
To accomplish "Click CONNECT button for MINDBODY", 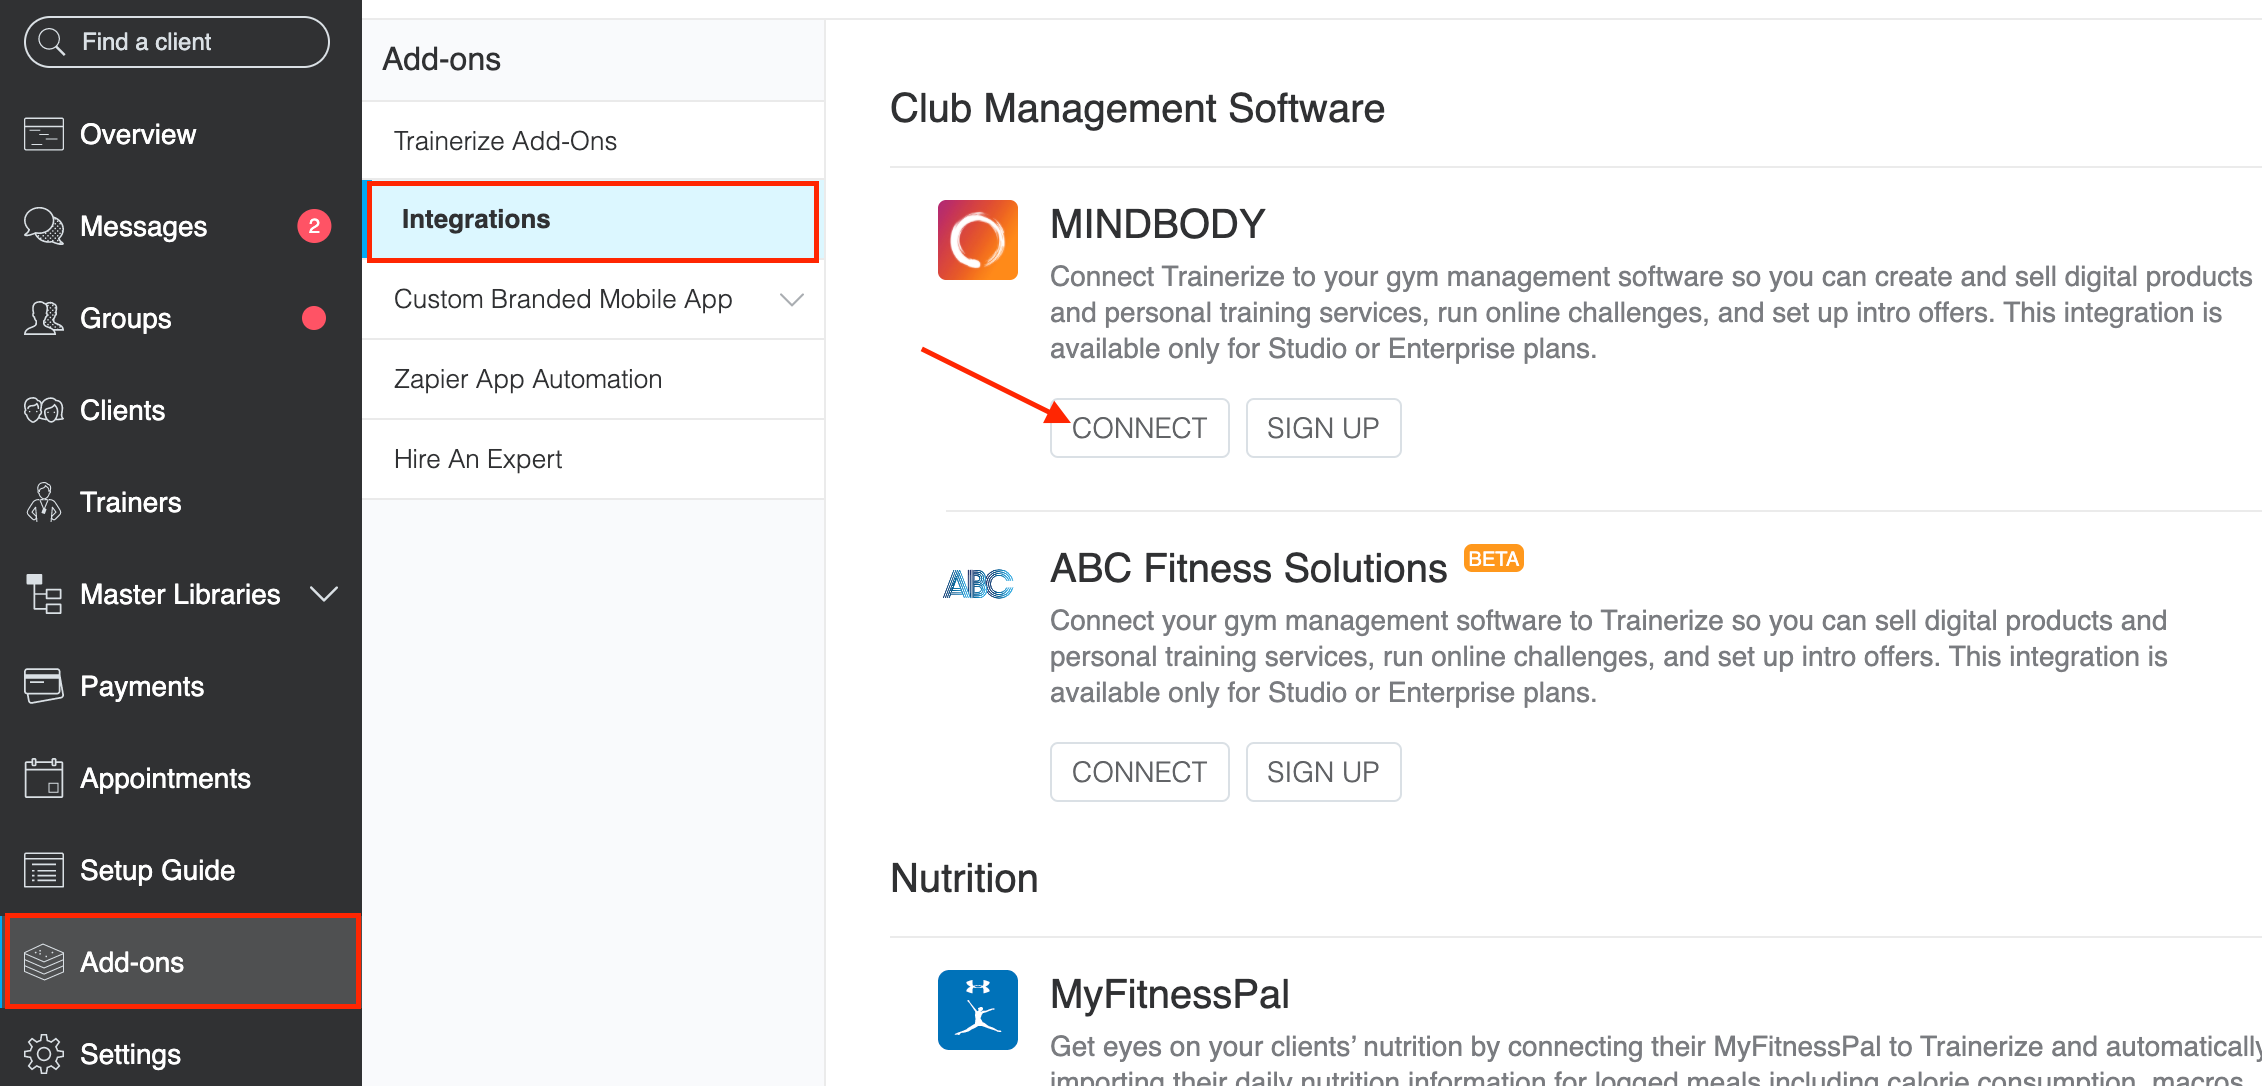I will point(1138,428).
